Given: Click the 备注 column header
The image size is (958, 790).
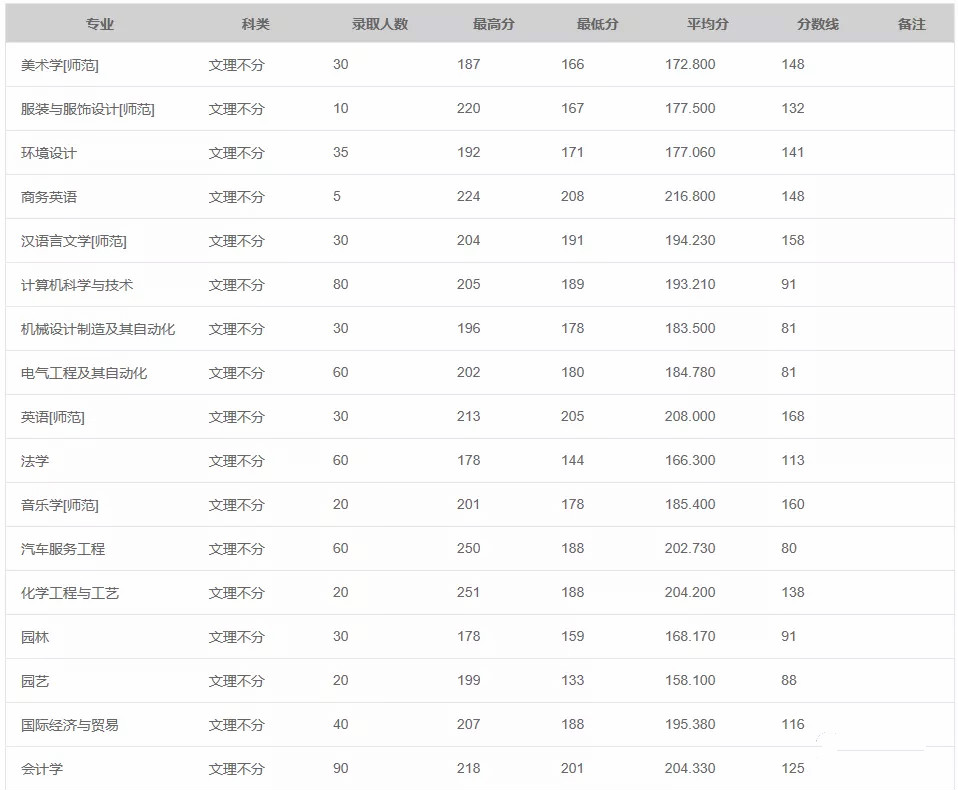Looking at the screenshot, I should click(912, 24).
